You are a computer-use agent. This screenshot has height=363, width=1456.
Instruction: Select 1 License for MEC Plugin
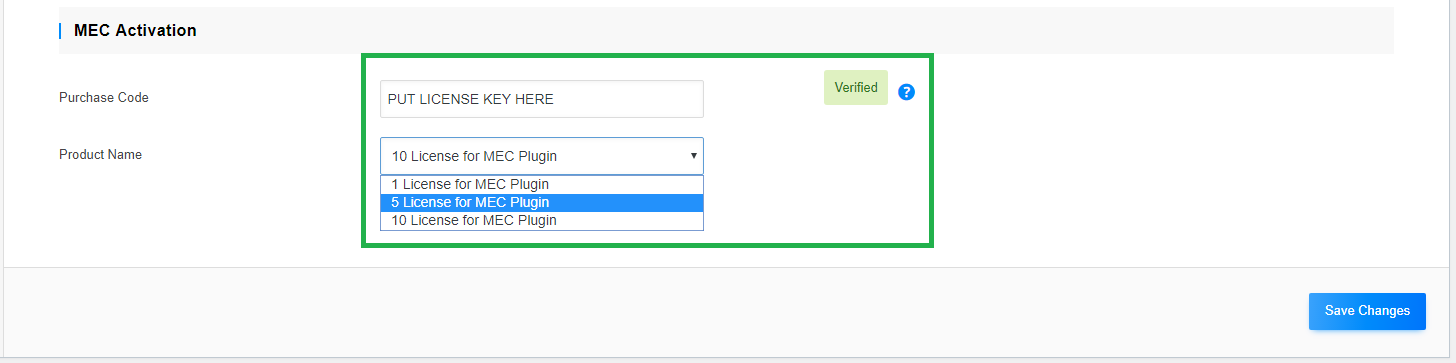(542, 184)
